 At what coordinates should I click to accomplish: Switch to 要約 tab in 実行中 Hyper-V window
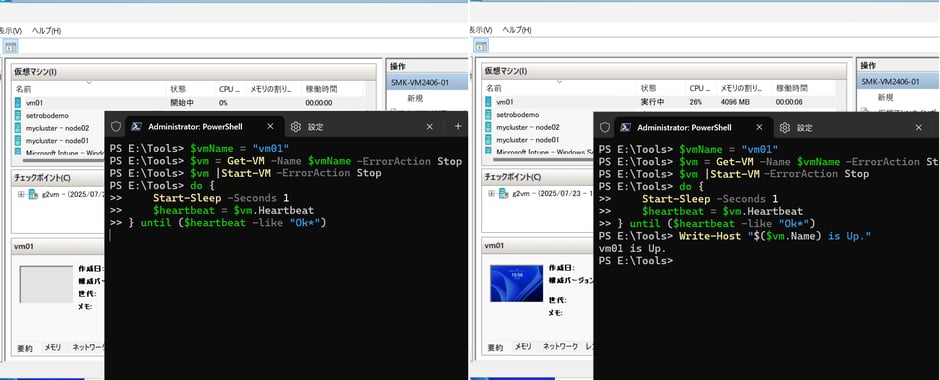[x=495, y=347]
